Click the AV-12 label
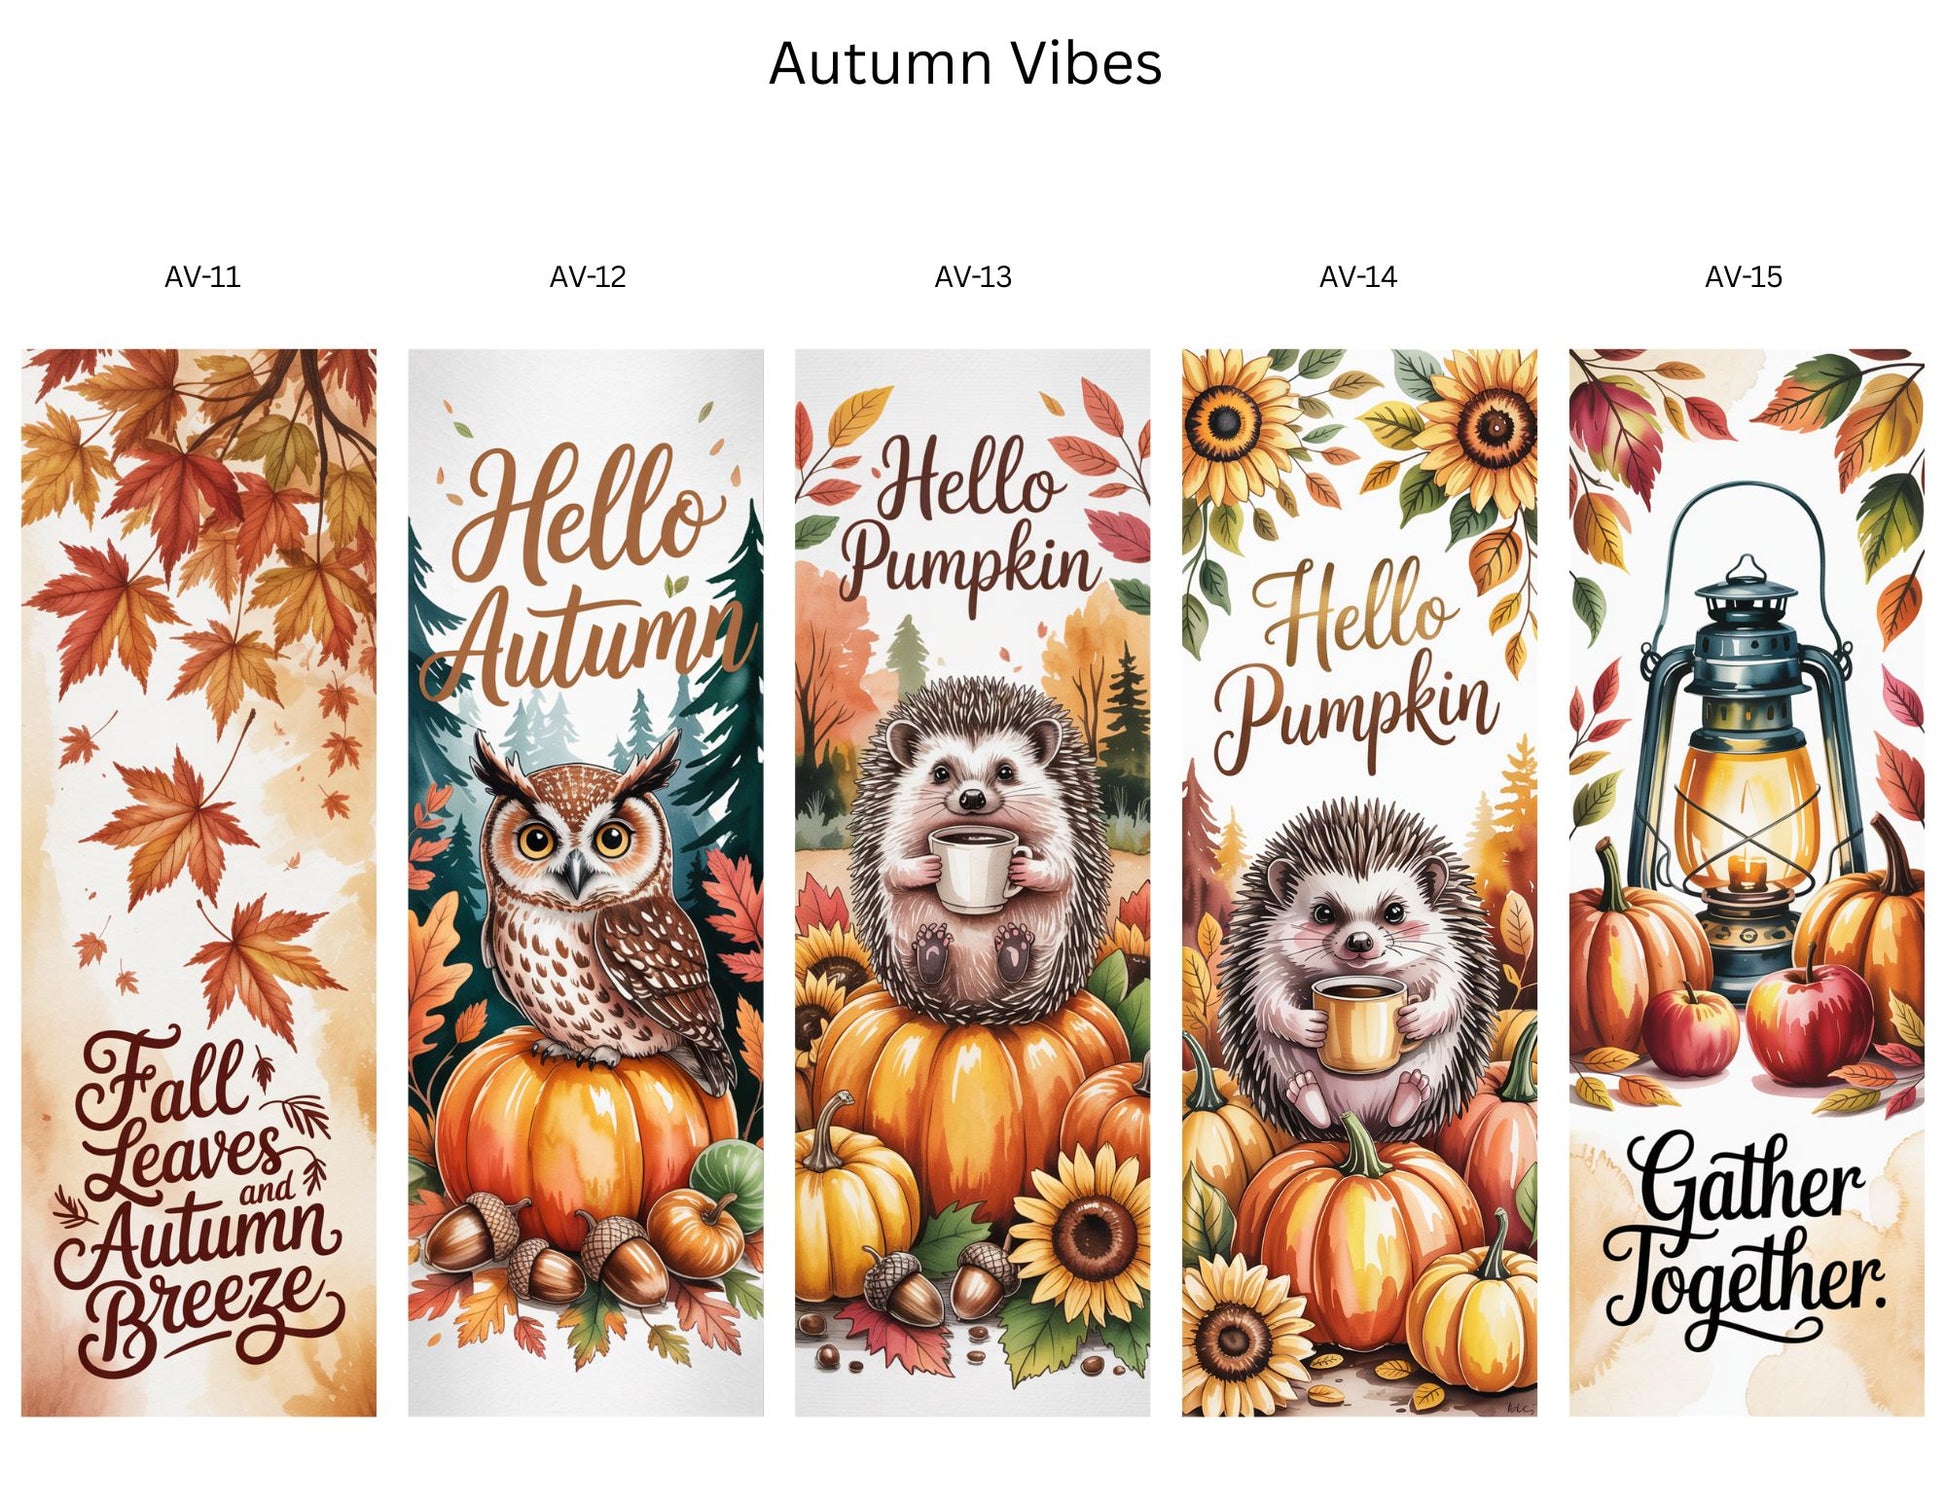Screen dimensions: 1946x1503 (588, 277)
